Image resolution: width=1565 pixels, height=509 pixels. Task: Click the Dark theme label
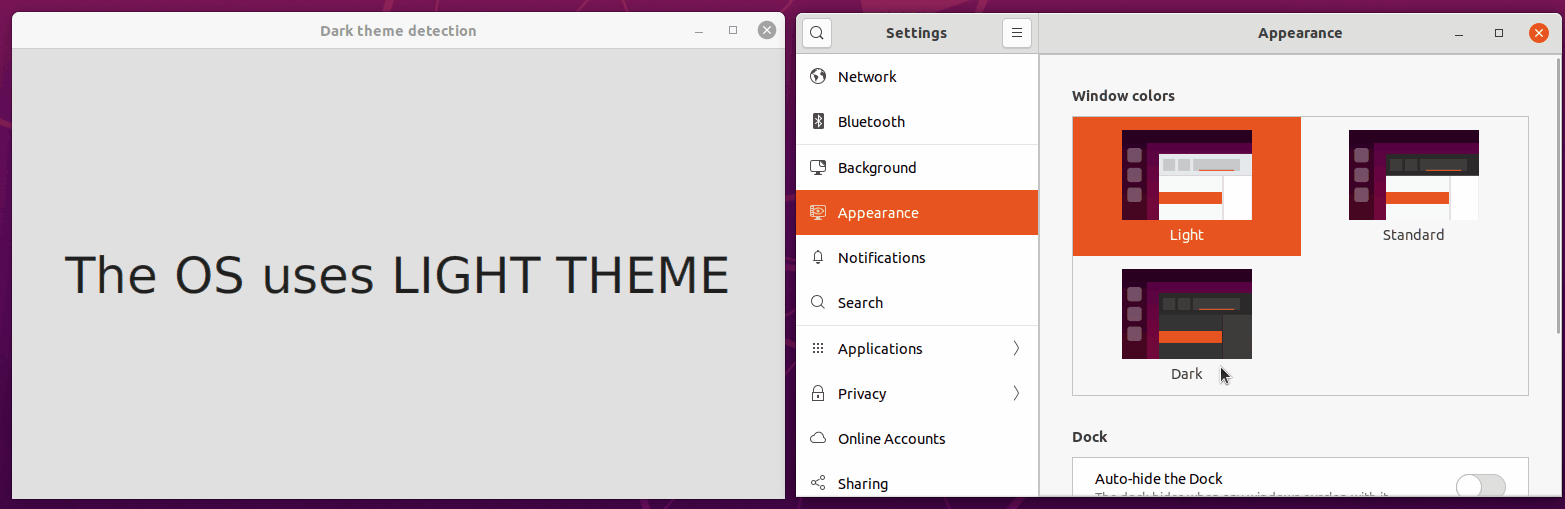[1187, 374]
